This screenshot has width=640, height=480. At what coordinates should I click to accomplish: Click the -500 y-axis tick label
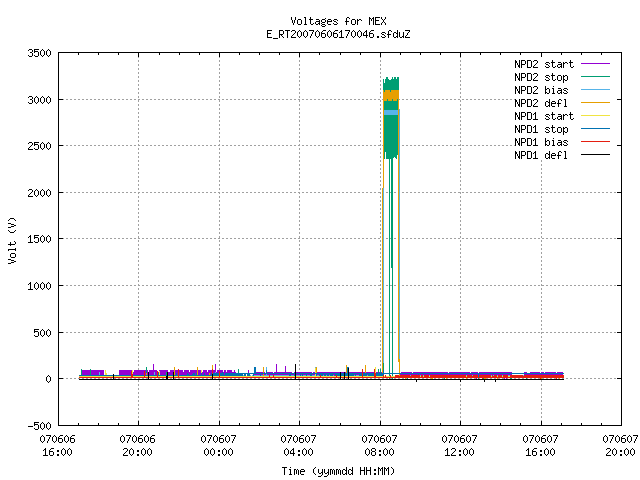point(39,426)
